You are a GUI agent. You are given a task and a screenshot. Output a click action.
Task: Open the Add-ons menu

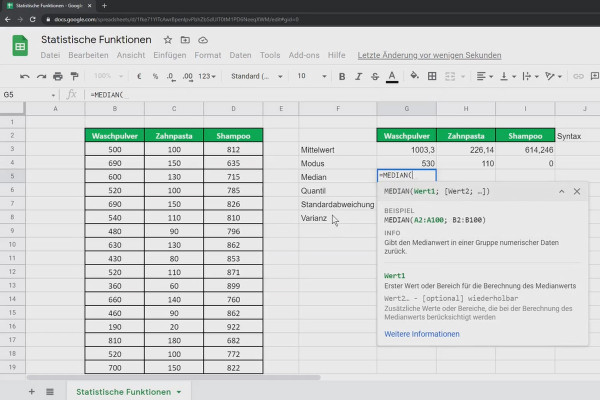[x=304, y=55]
